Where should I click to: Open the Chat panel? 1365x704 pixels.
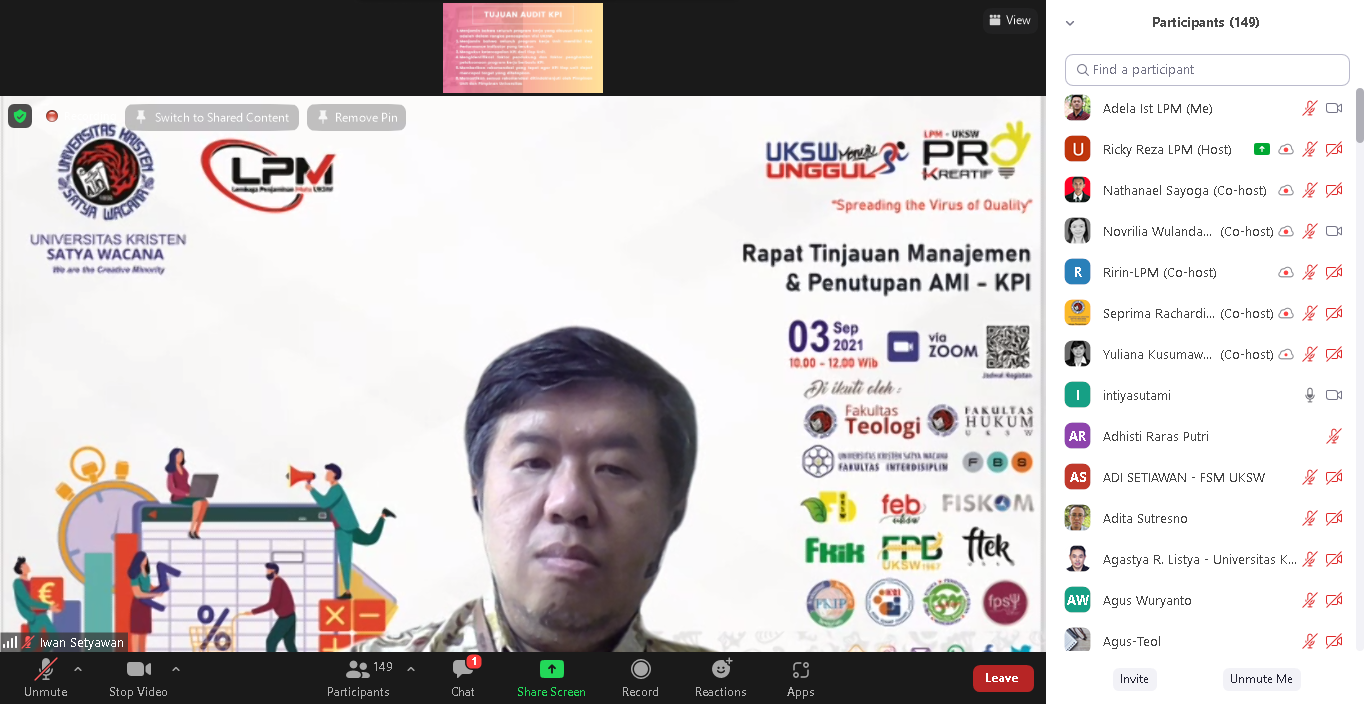point(463,677)
